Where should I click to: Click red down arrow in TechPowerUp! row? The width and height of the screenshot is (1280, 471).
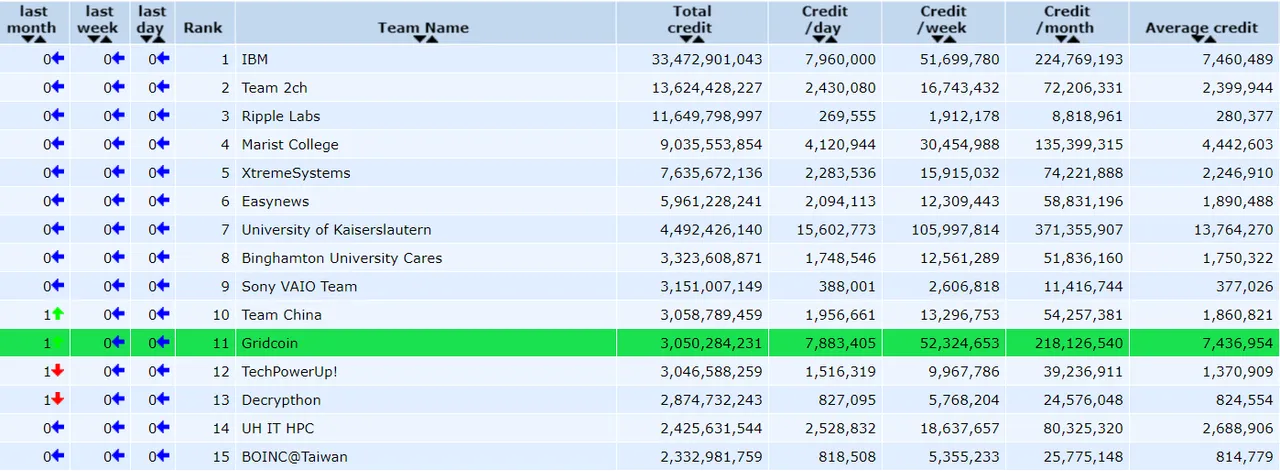pos(57,371)
